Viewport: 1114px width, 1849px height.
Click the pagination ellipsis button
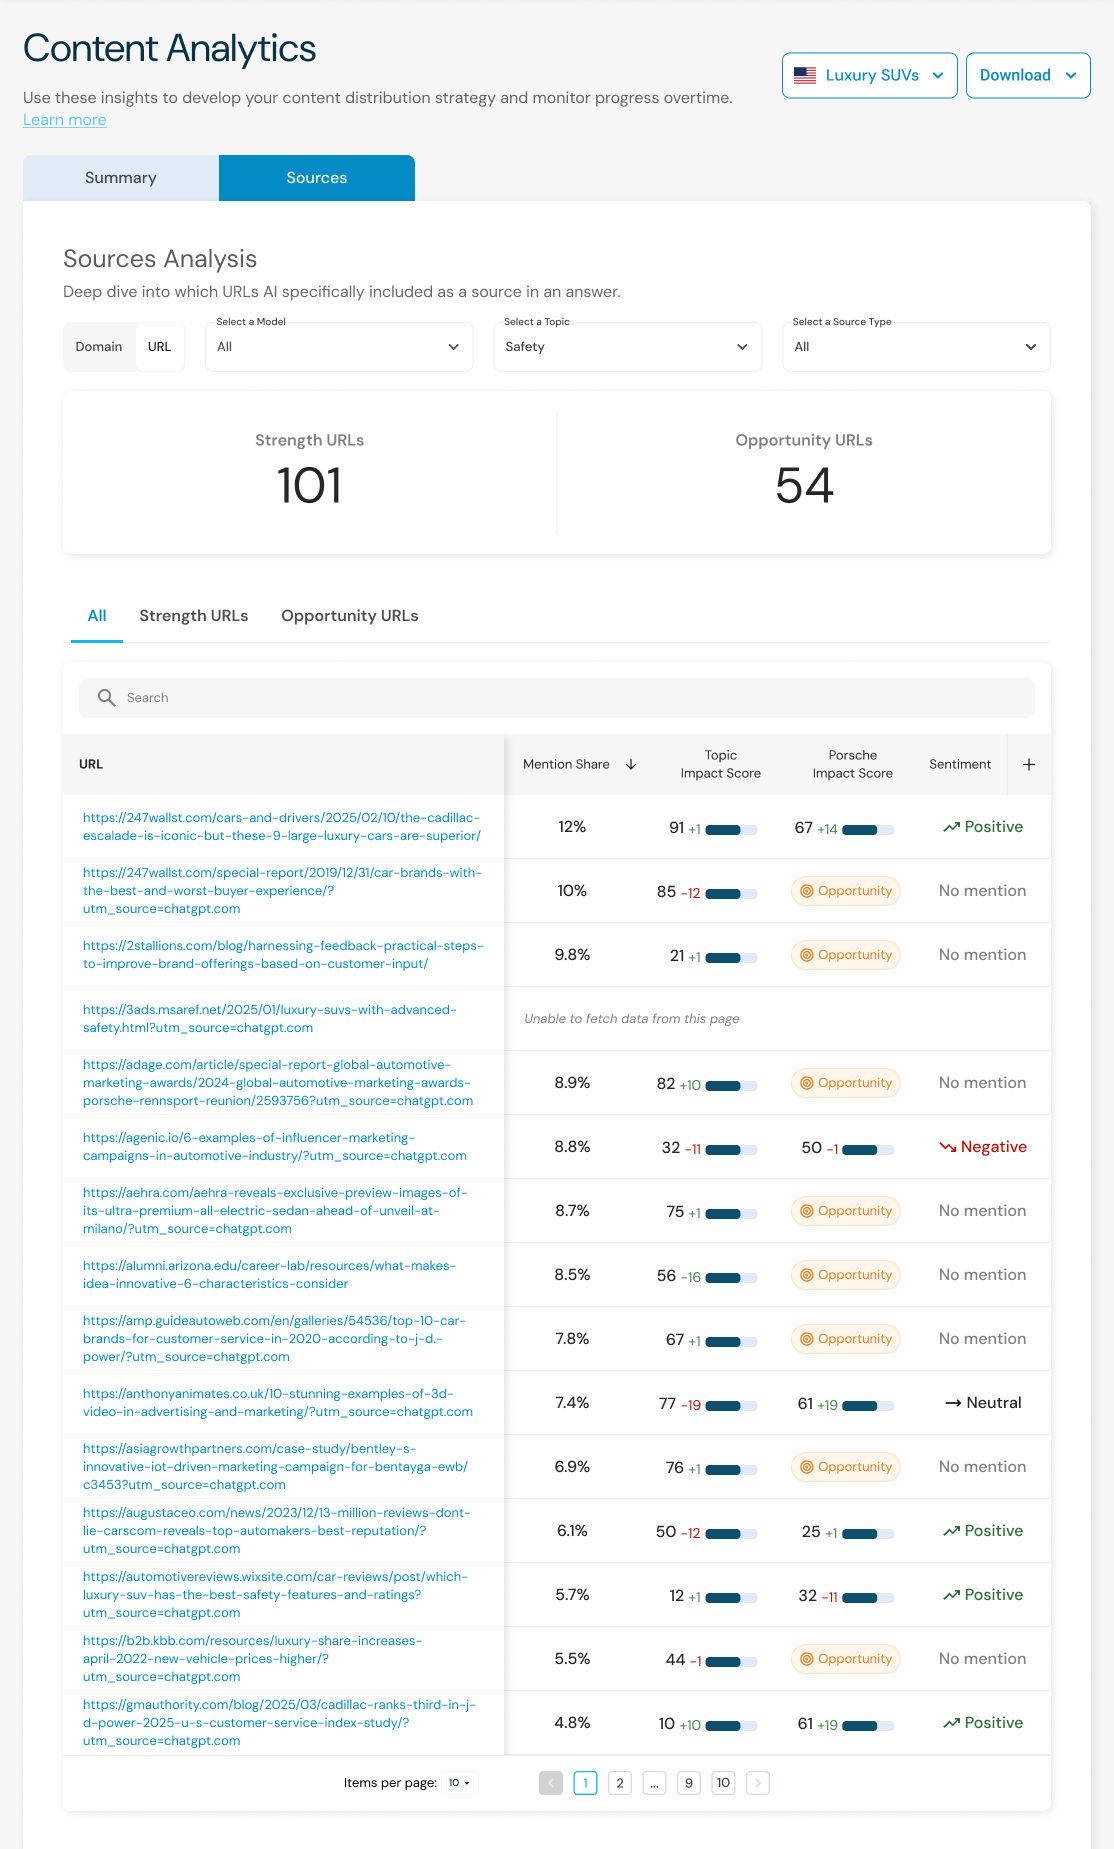[654, 1783]
